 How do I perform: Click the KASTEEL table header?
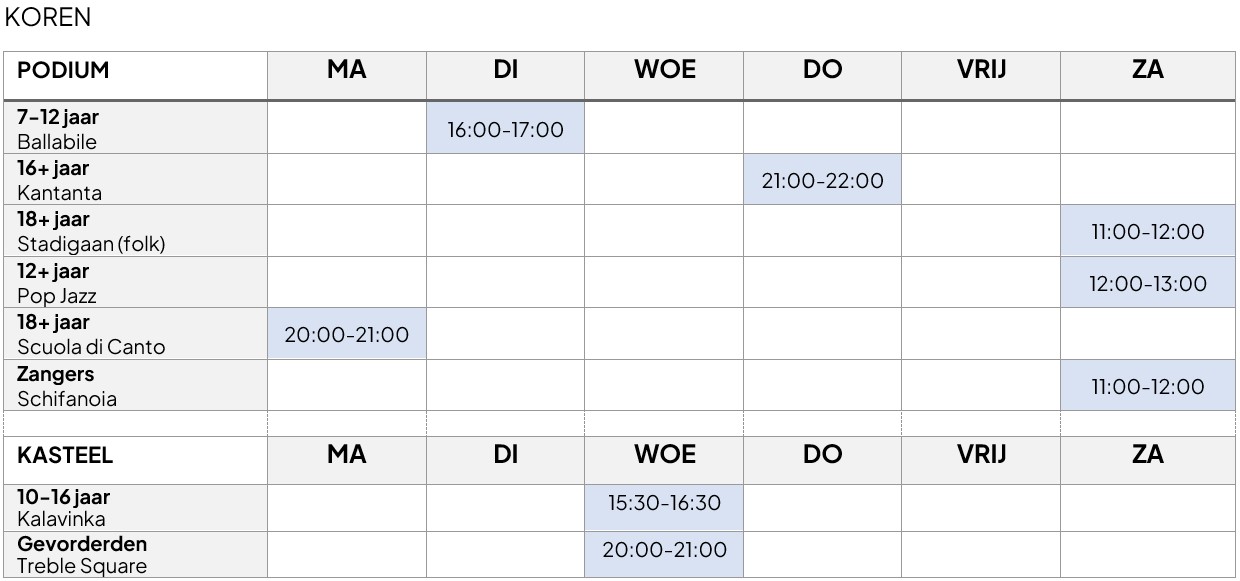point(136,459)
